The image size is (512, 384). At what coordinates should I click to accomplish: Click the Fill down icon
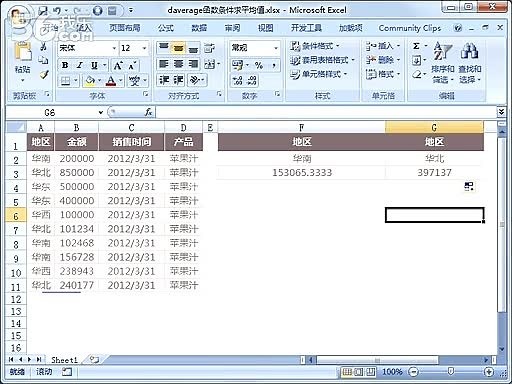click(x=416, y=60)
